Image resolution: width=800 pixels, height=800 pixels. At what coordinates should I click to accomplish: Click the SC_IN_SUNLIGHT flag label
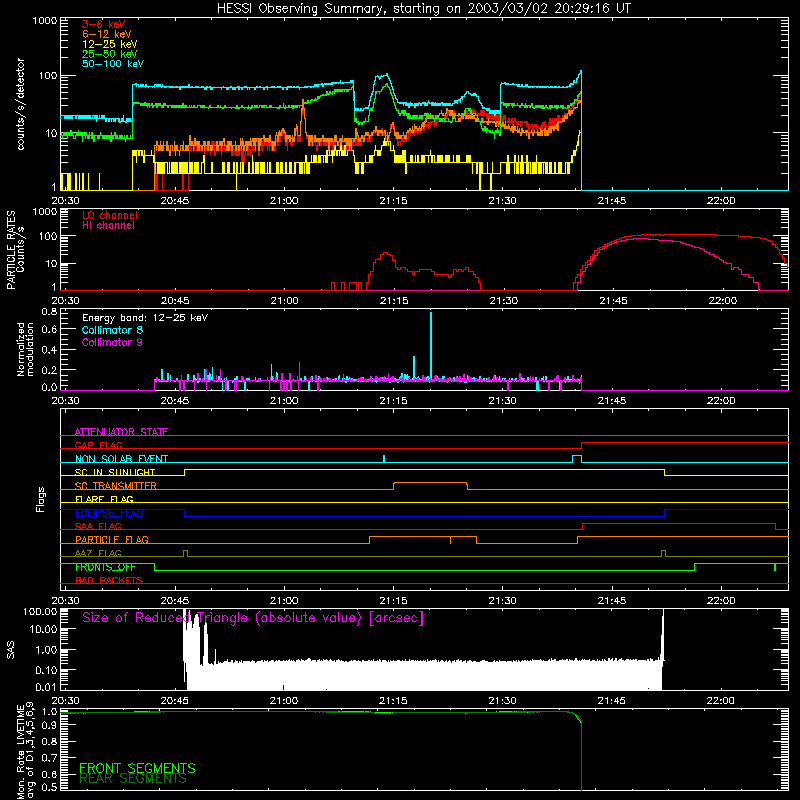pos(115,472)
